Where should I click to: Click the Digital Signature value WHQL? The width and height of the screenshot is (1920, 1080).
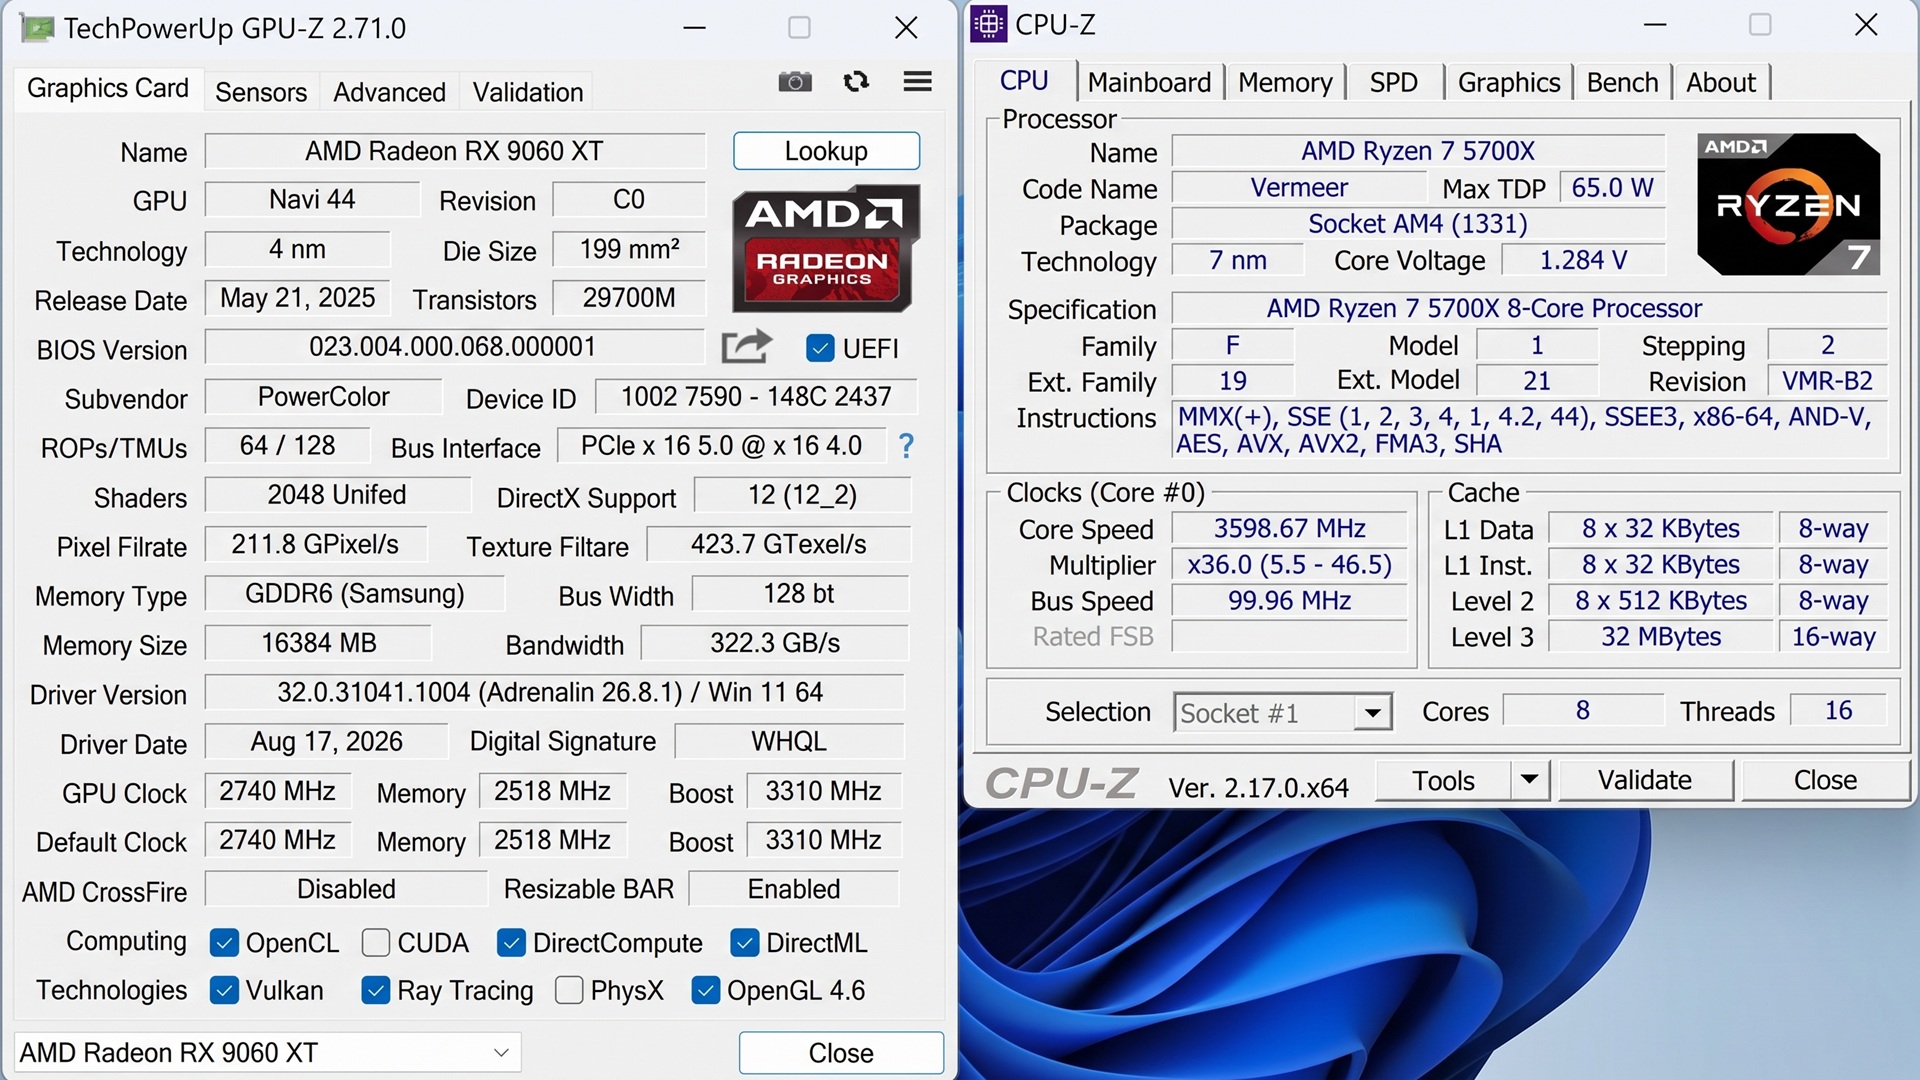tap(789, 741)
